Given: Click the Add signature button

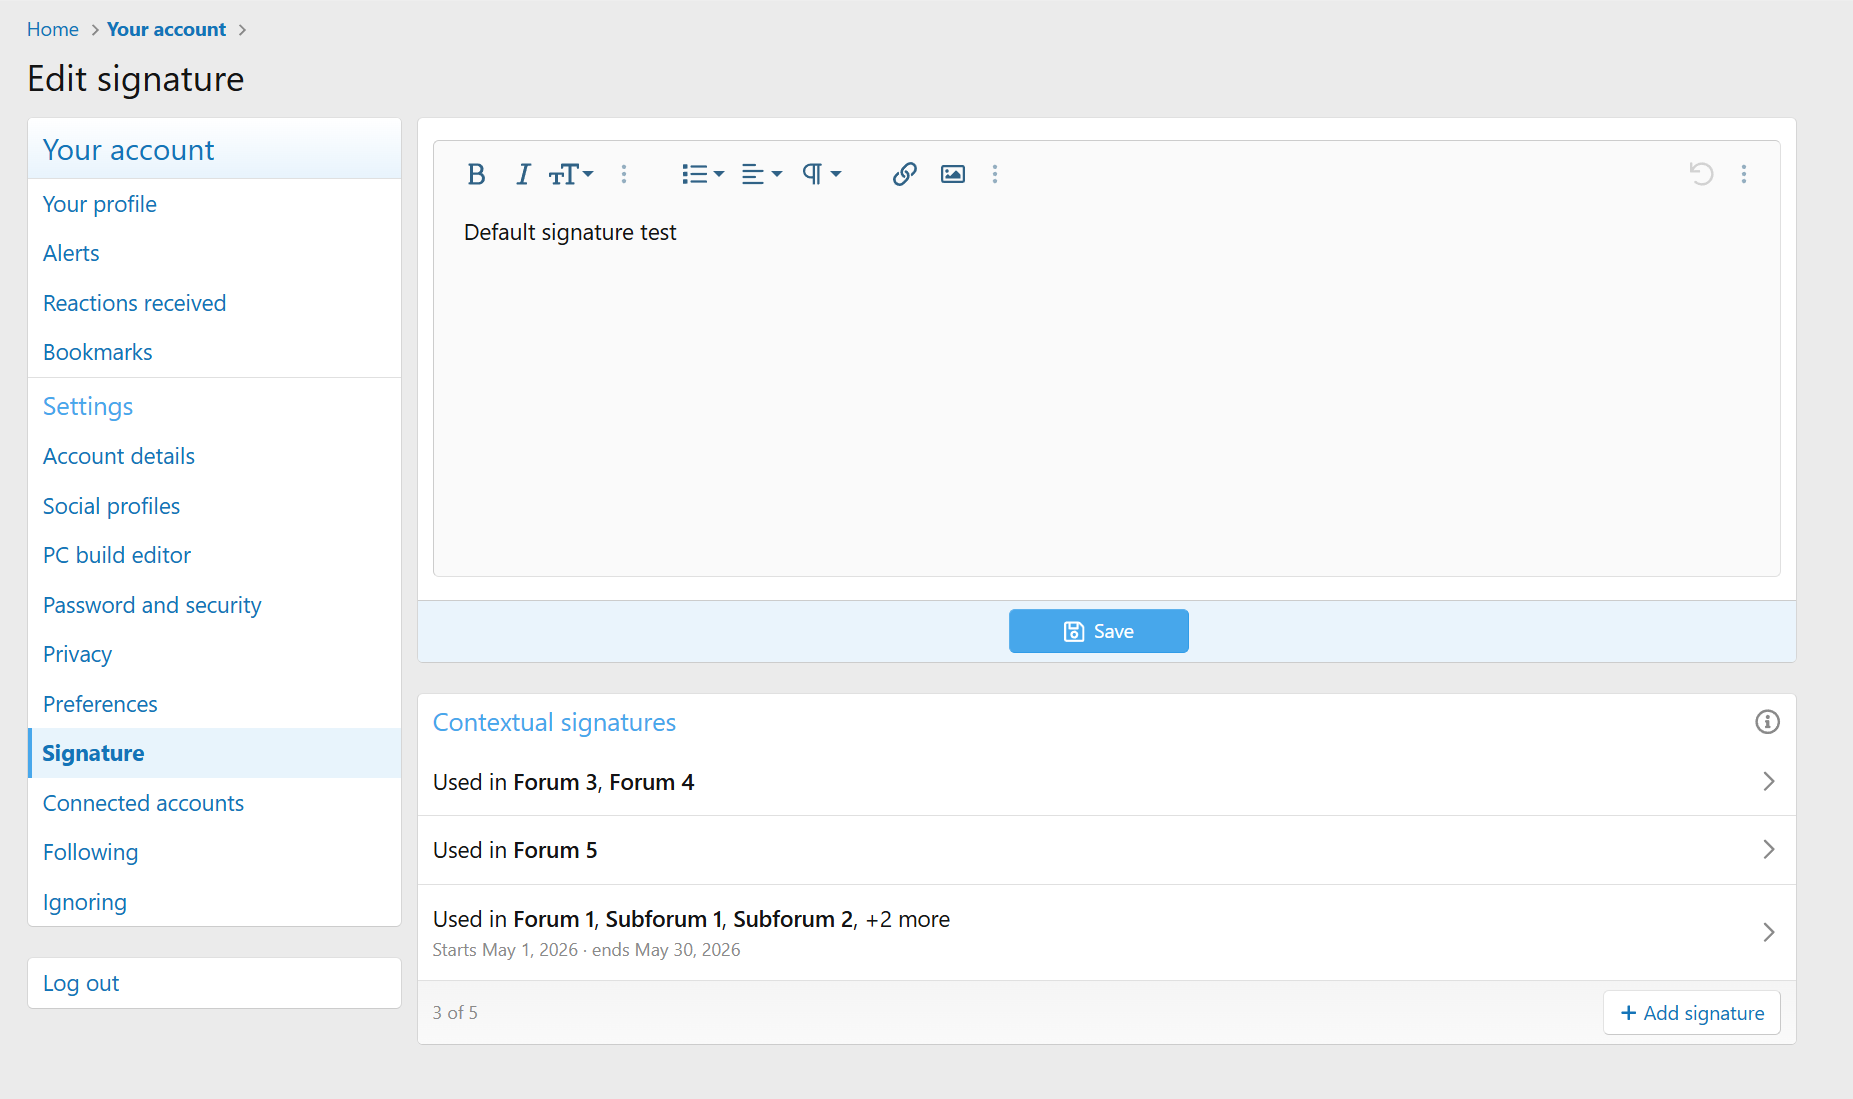Looking at the screenshot, I should (x=1691, y=1013).
